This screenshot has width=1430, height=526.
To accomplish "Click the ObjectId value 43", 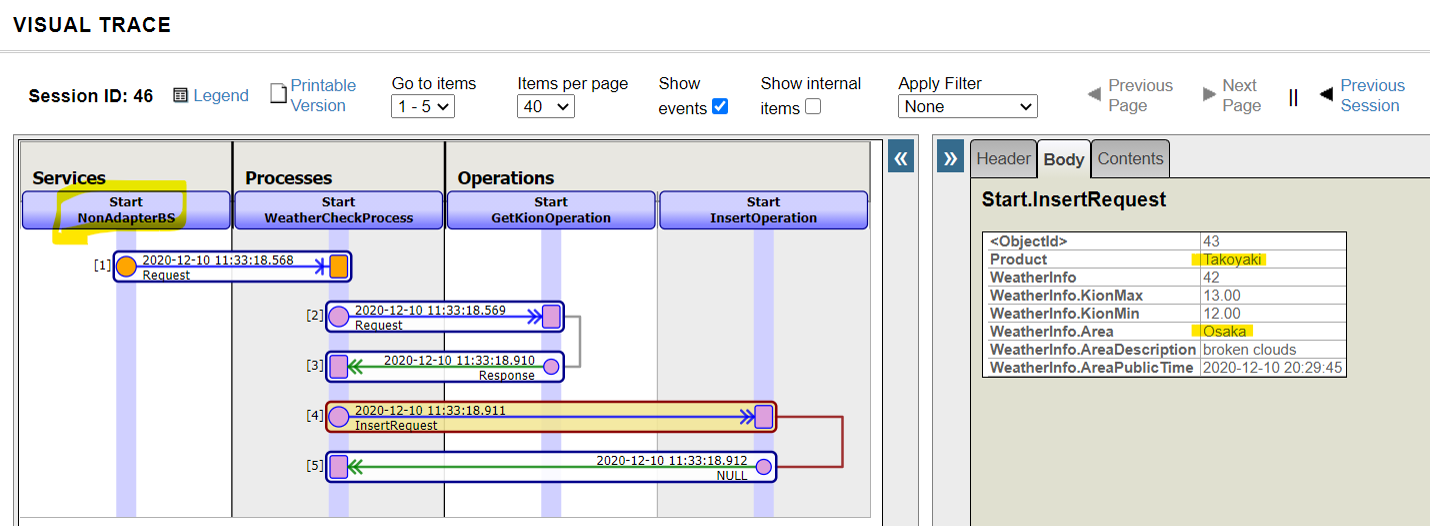I will coord(1212,242).
